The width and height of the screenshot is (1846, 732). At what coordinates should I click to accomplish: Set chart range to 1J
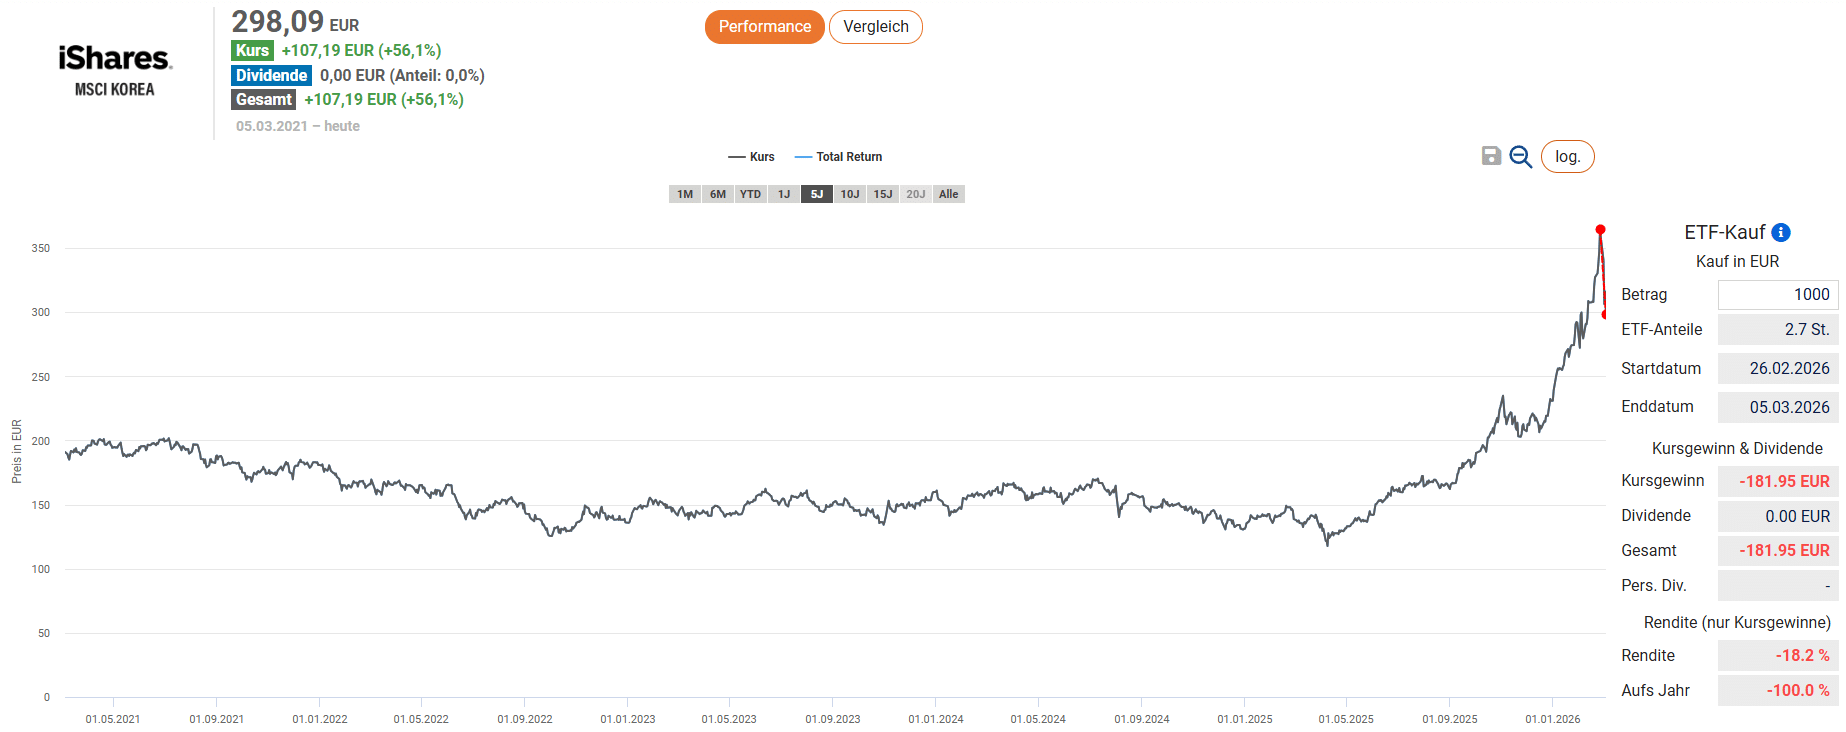pyautogui.click(x=784, y=194)
